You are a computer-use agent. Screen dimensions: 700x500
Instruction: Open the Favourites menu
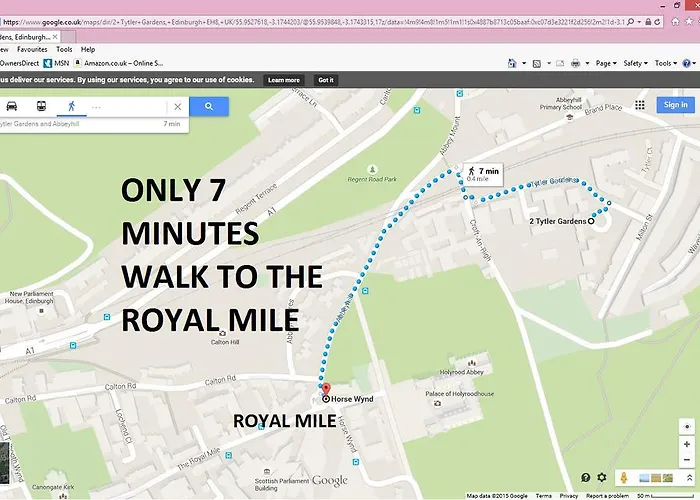tap(32, 49)
